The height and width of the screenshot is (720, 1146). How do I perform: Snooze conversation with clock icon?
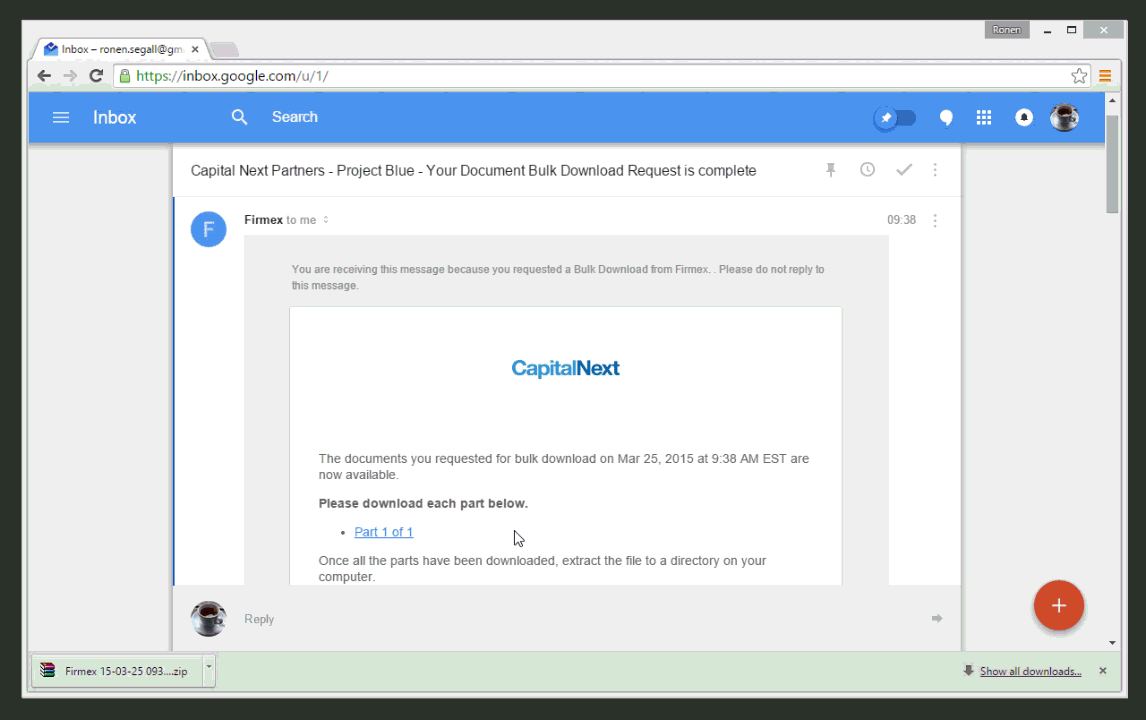(x=867, y=170)
